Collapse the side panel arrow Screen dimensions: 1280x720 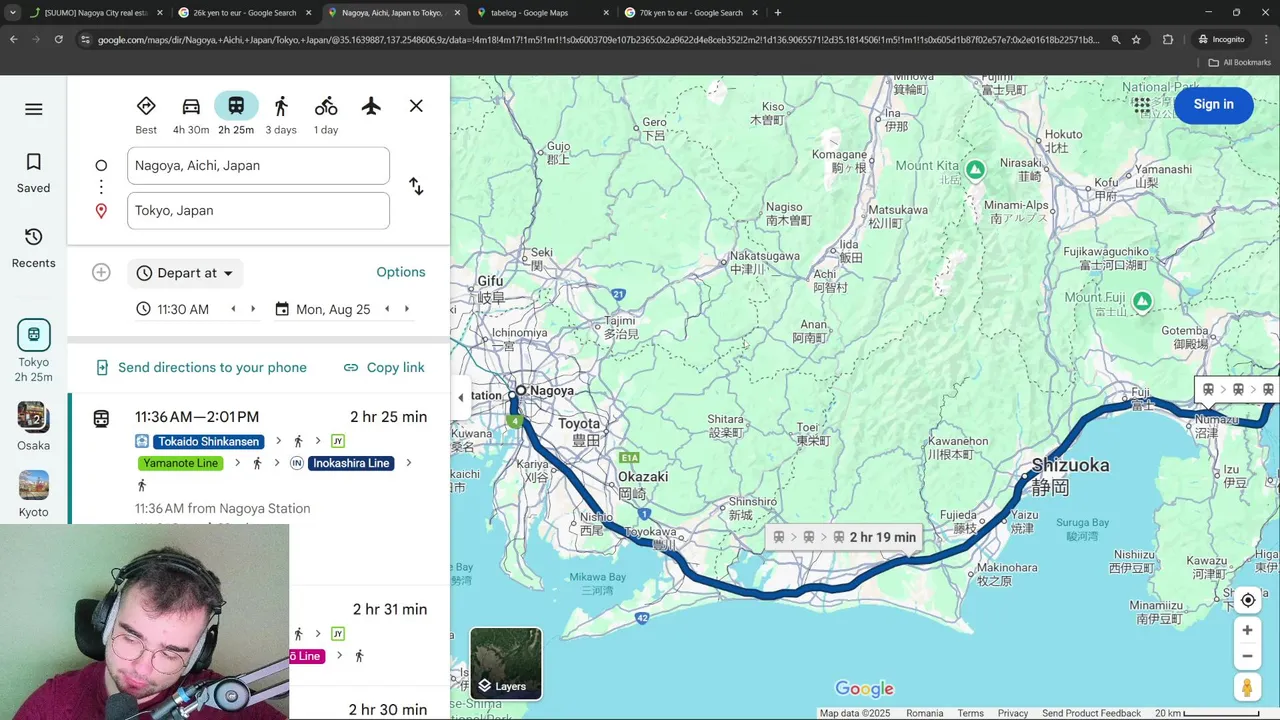pos(460,397)
